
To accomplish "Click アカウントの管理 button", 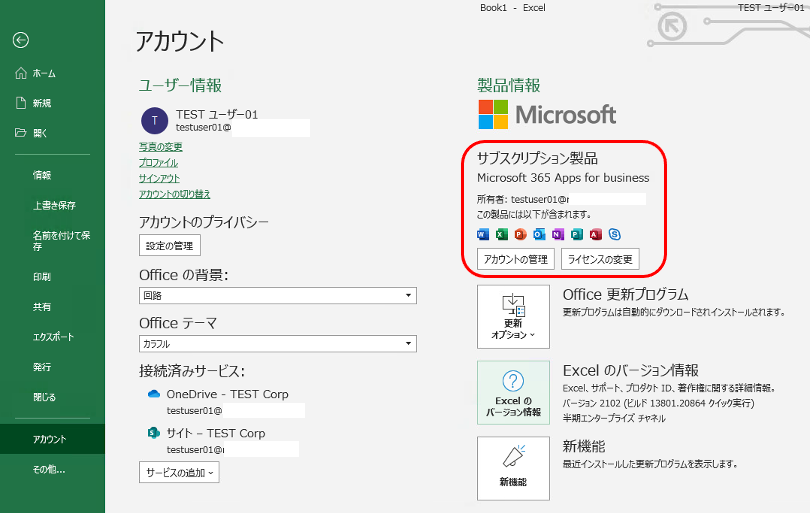I will tap(516, 259).
